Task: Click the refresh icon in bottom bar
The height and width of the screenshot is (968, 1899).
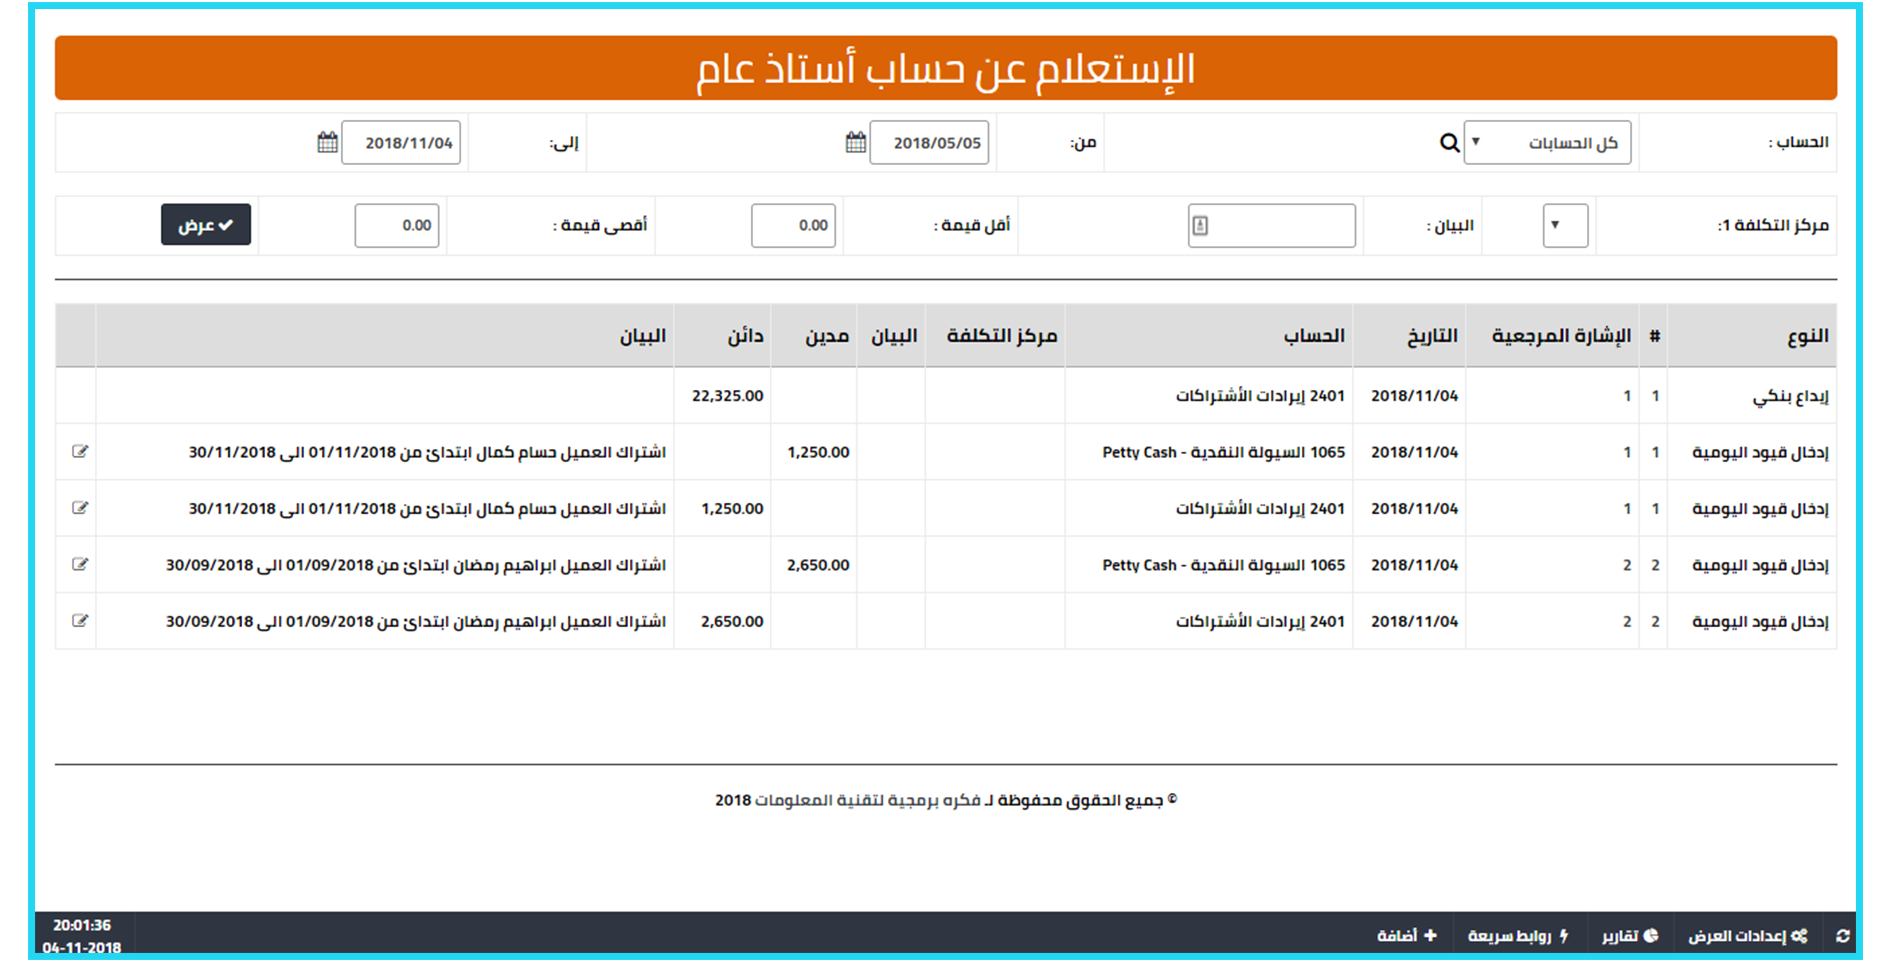Action: (x=1843, y=936)
